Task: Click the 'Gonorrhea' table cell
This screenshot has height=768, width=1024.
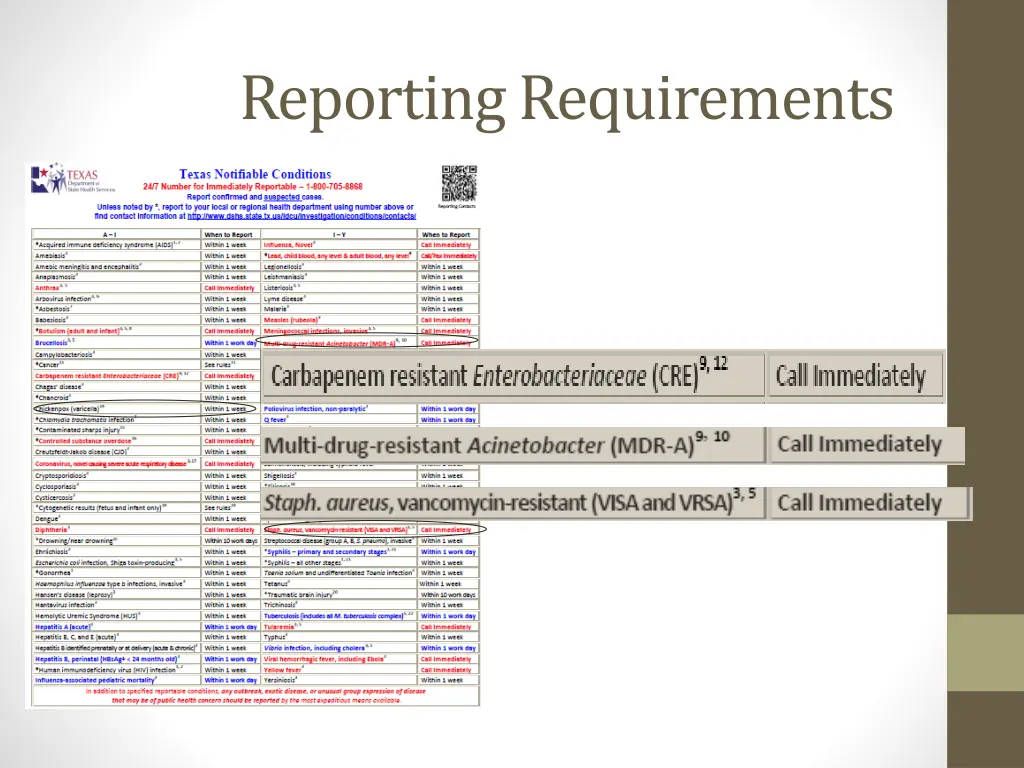Action: point(116,573)
